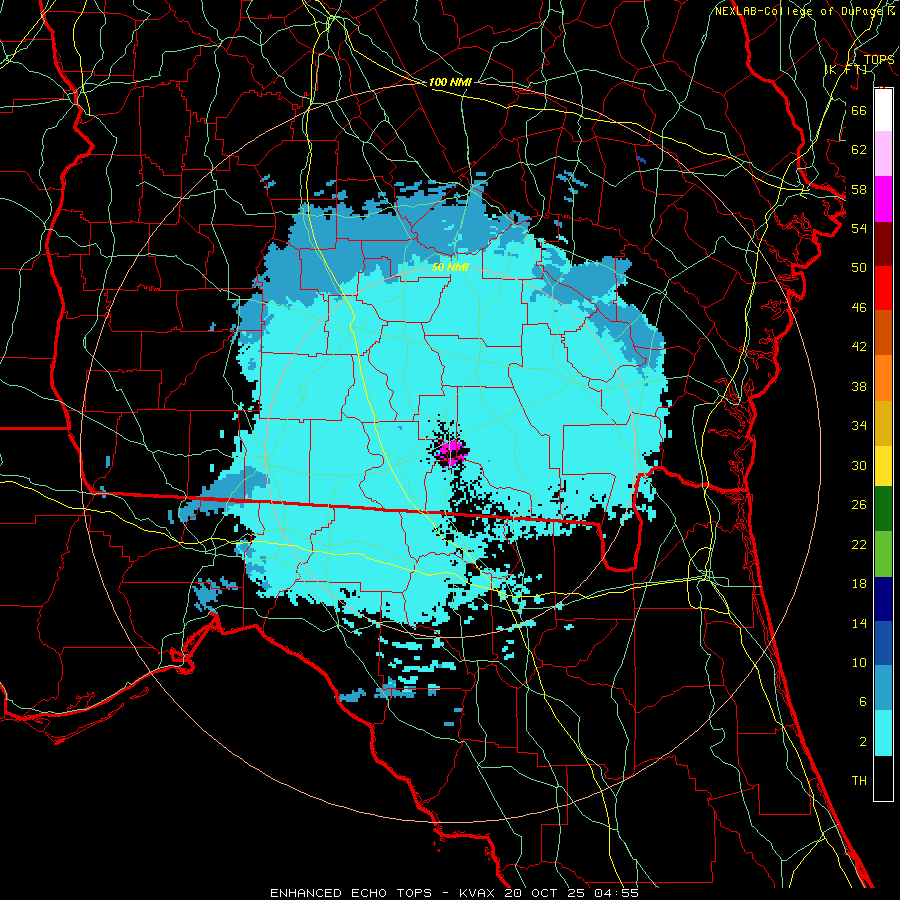This screenshot has height=900, width=900.
Task: Select the dark green legend swatch near 26
Action: click(x=883, y=509)
